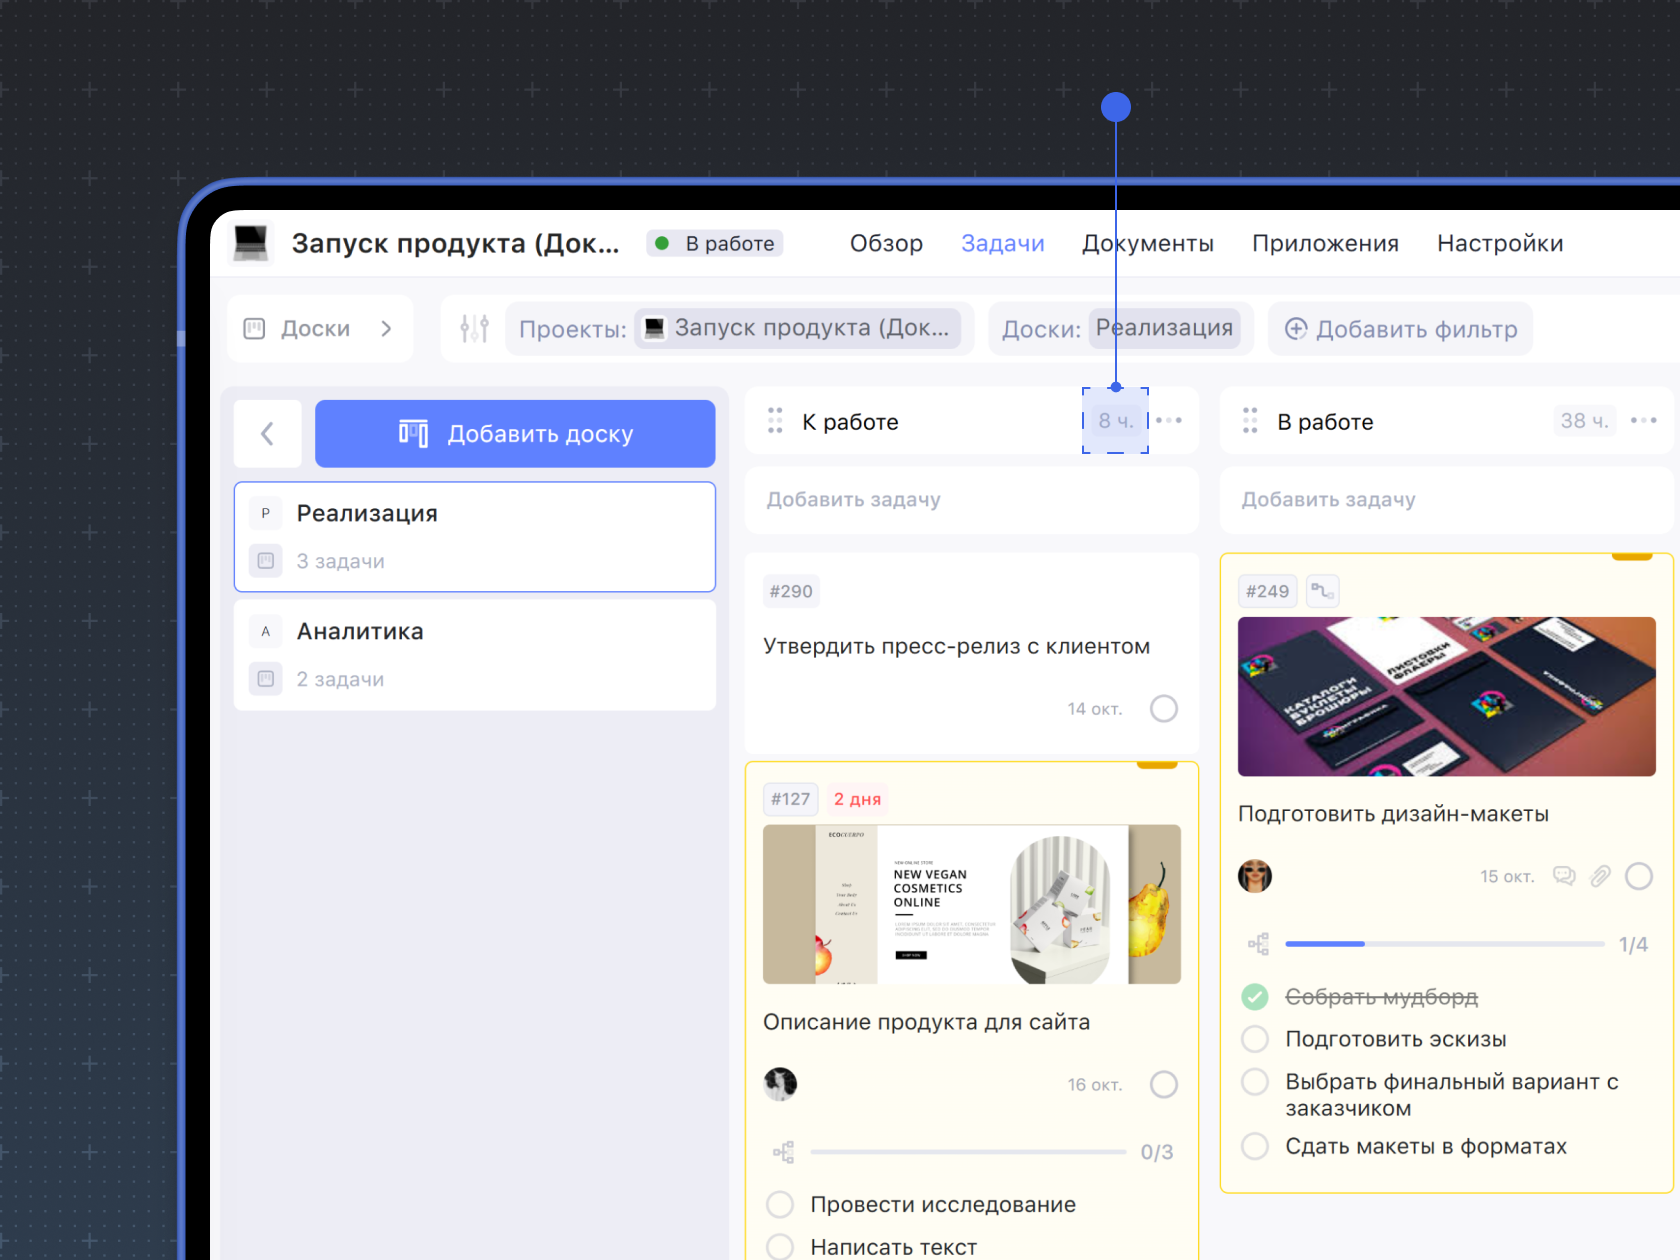Screen dimensions: 1680x1260
Task: Check the subtask Подготовить эскизы
Action: [1255, 1039]
